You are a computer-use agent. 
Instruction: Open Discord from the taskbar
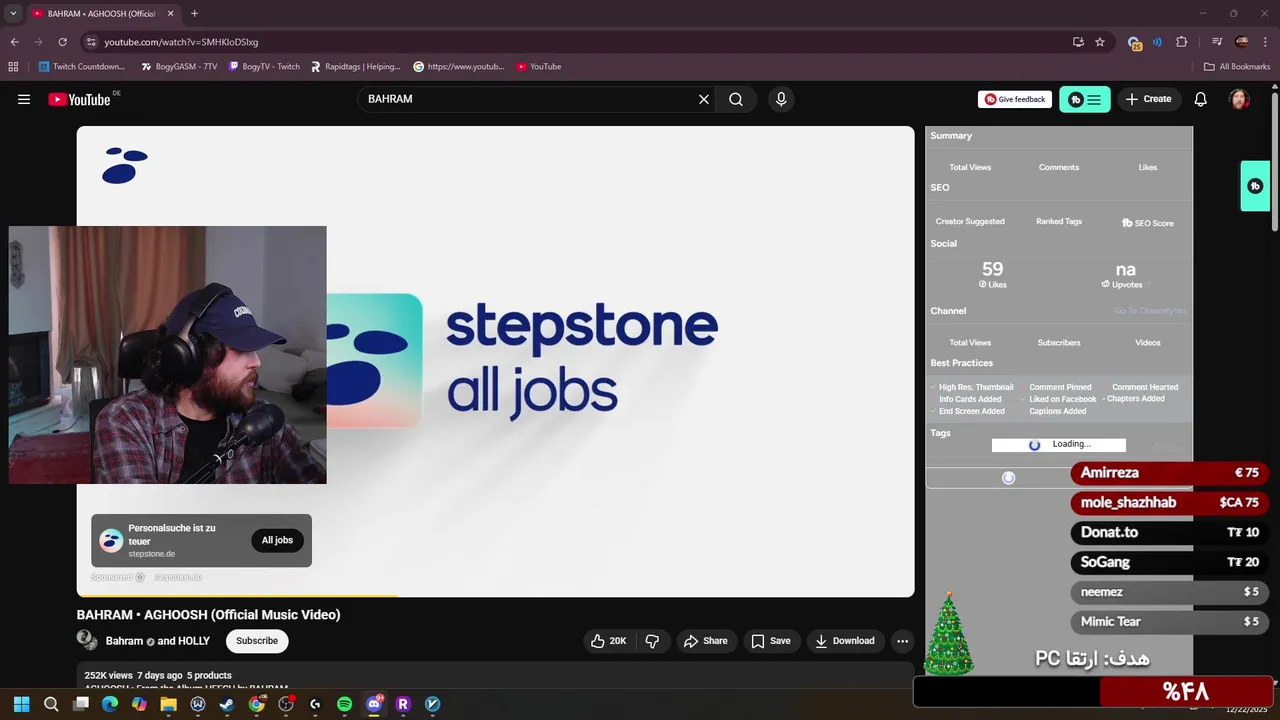click(x=374, y=704)
